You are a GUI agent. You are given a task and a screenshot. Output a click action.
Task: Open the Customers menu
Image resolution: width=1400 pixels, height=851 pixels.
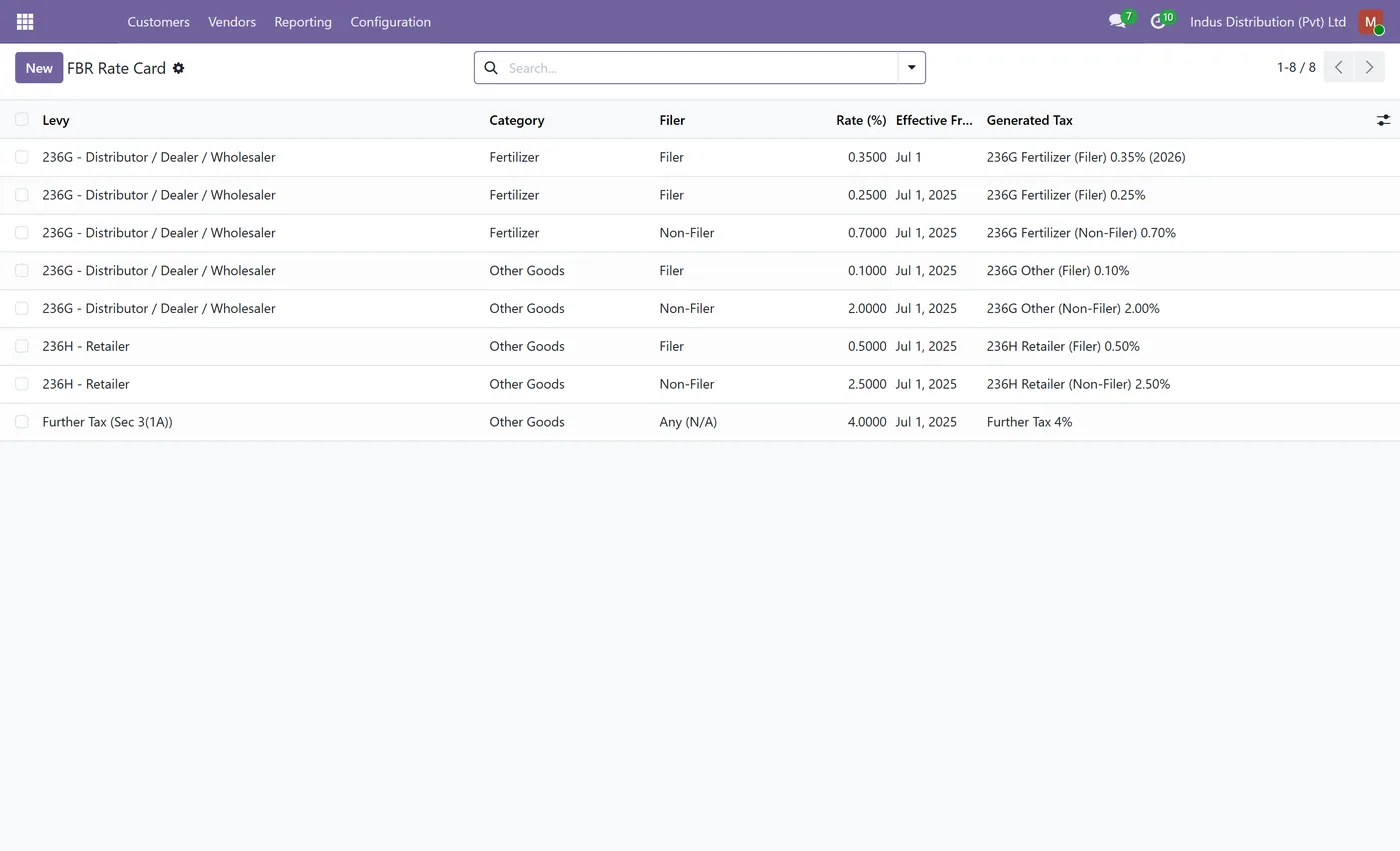158,21
